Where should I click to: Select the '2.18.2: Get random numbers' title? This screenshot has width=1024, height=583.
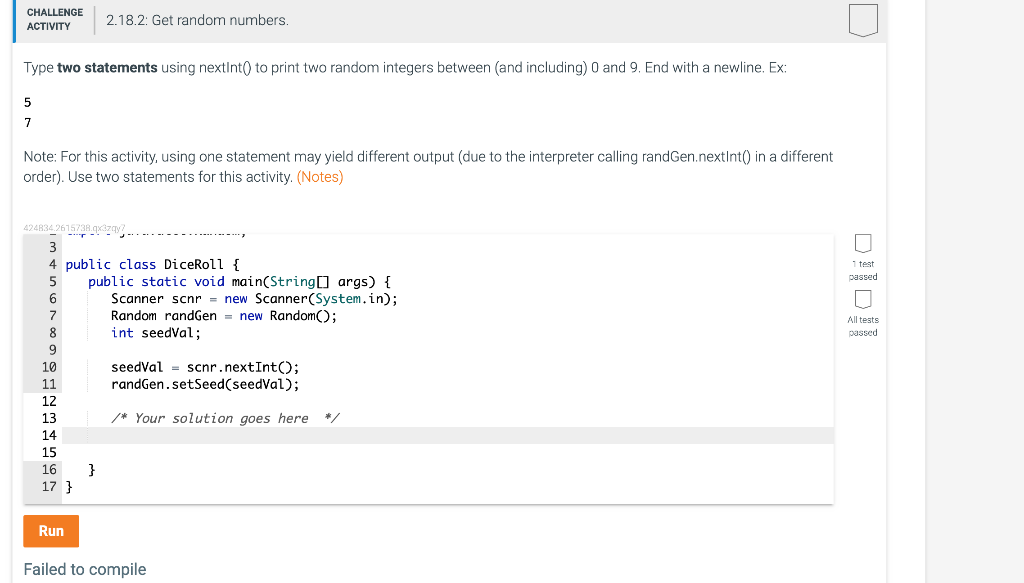pyautogui.click(x=200, y=20)
